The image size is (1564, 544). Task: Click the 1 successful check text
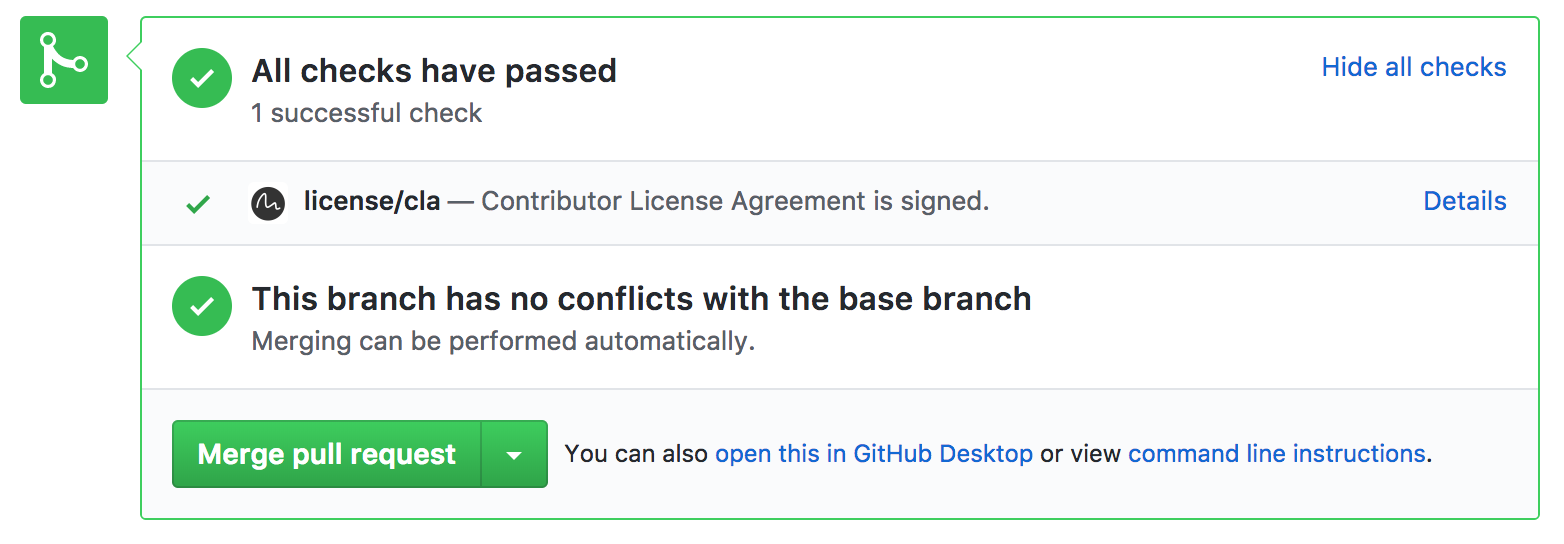click(366, 113)
